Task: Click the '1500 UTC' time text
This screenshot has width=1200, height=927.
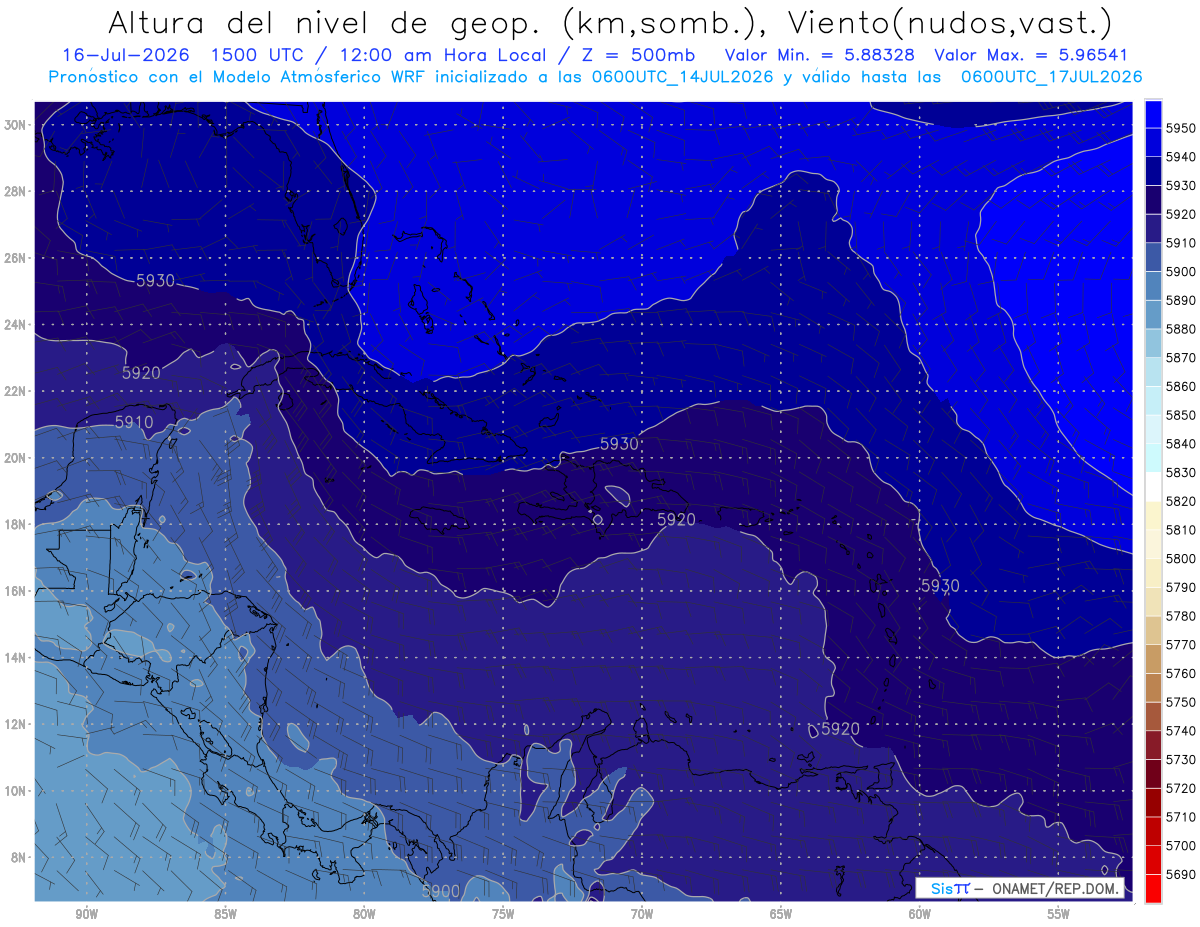Action: 263,54
